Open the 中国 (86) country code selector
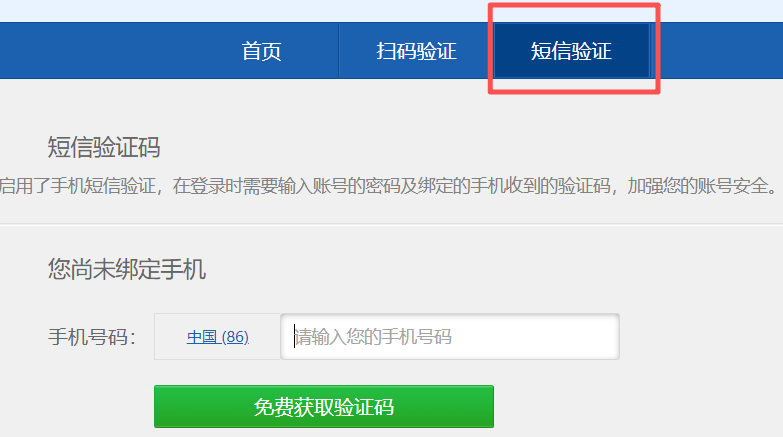Screen dimensions: 783x437 coord(218,337)
